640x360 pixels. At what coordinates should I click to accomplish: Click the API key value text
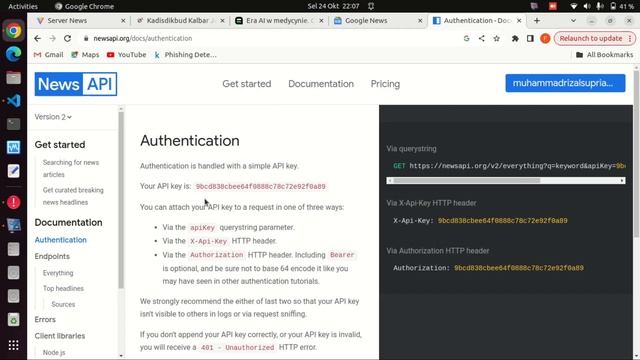(260, 187)
